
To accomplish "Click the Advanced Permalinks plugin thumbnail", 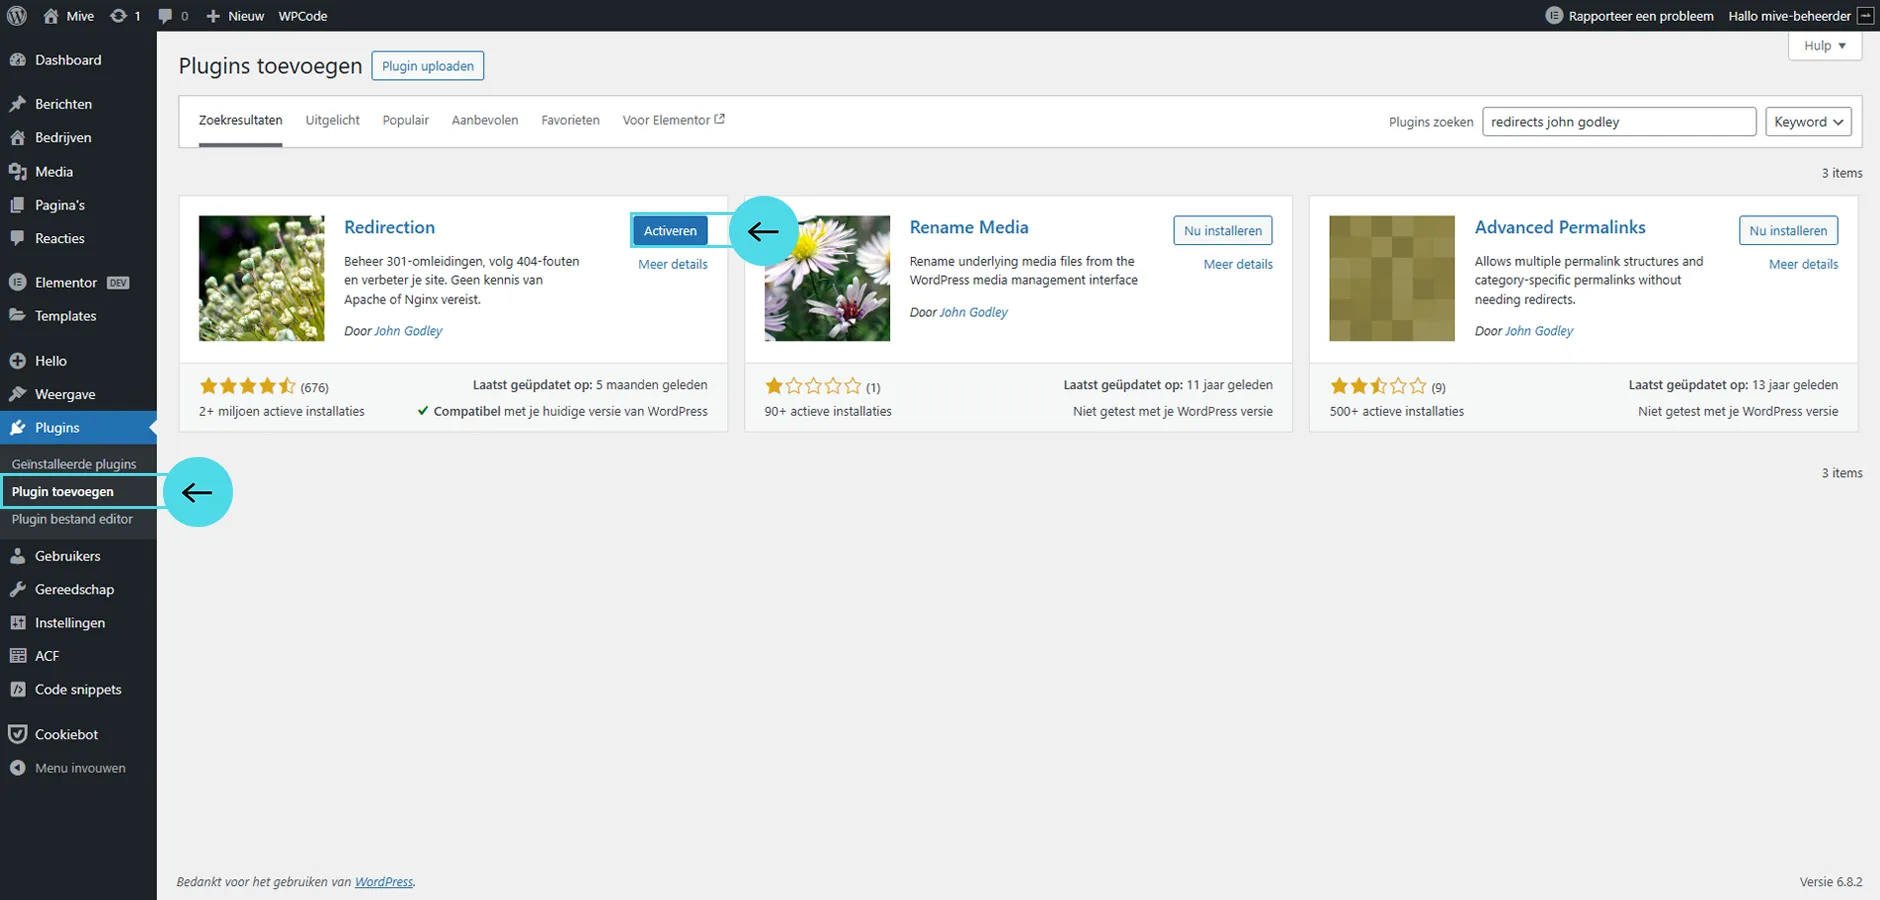I will pyautogui.click(x=1391, y=278).
